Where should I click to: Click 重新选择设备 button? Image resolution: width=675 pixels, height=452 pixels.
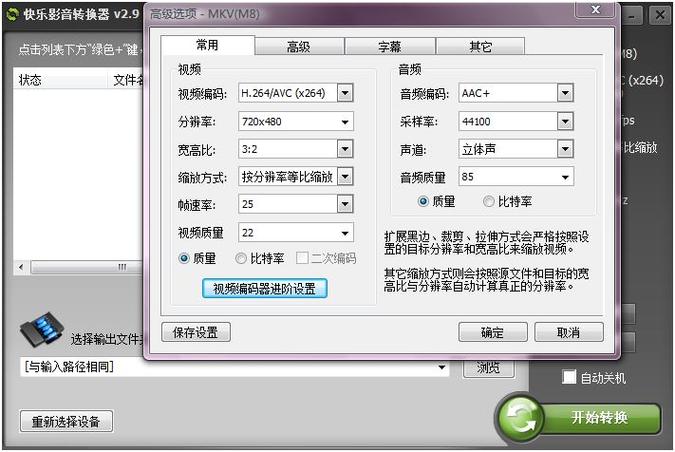click(x=66, y=421)
